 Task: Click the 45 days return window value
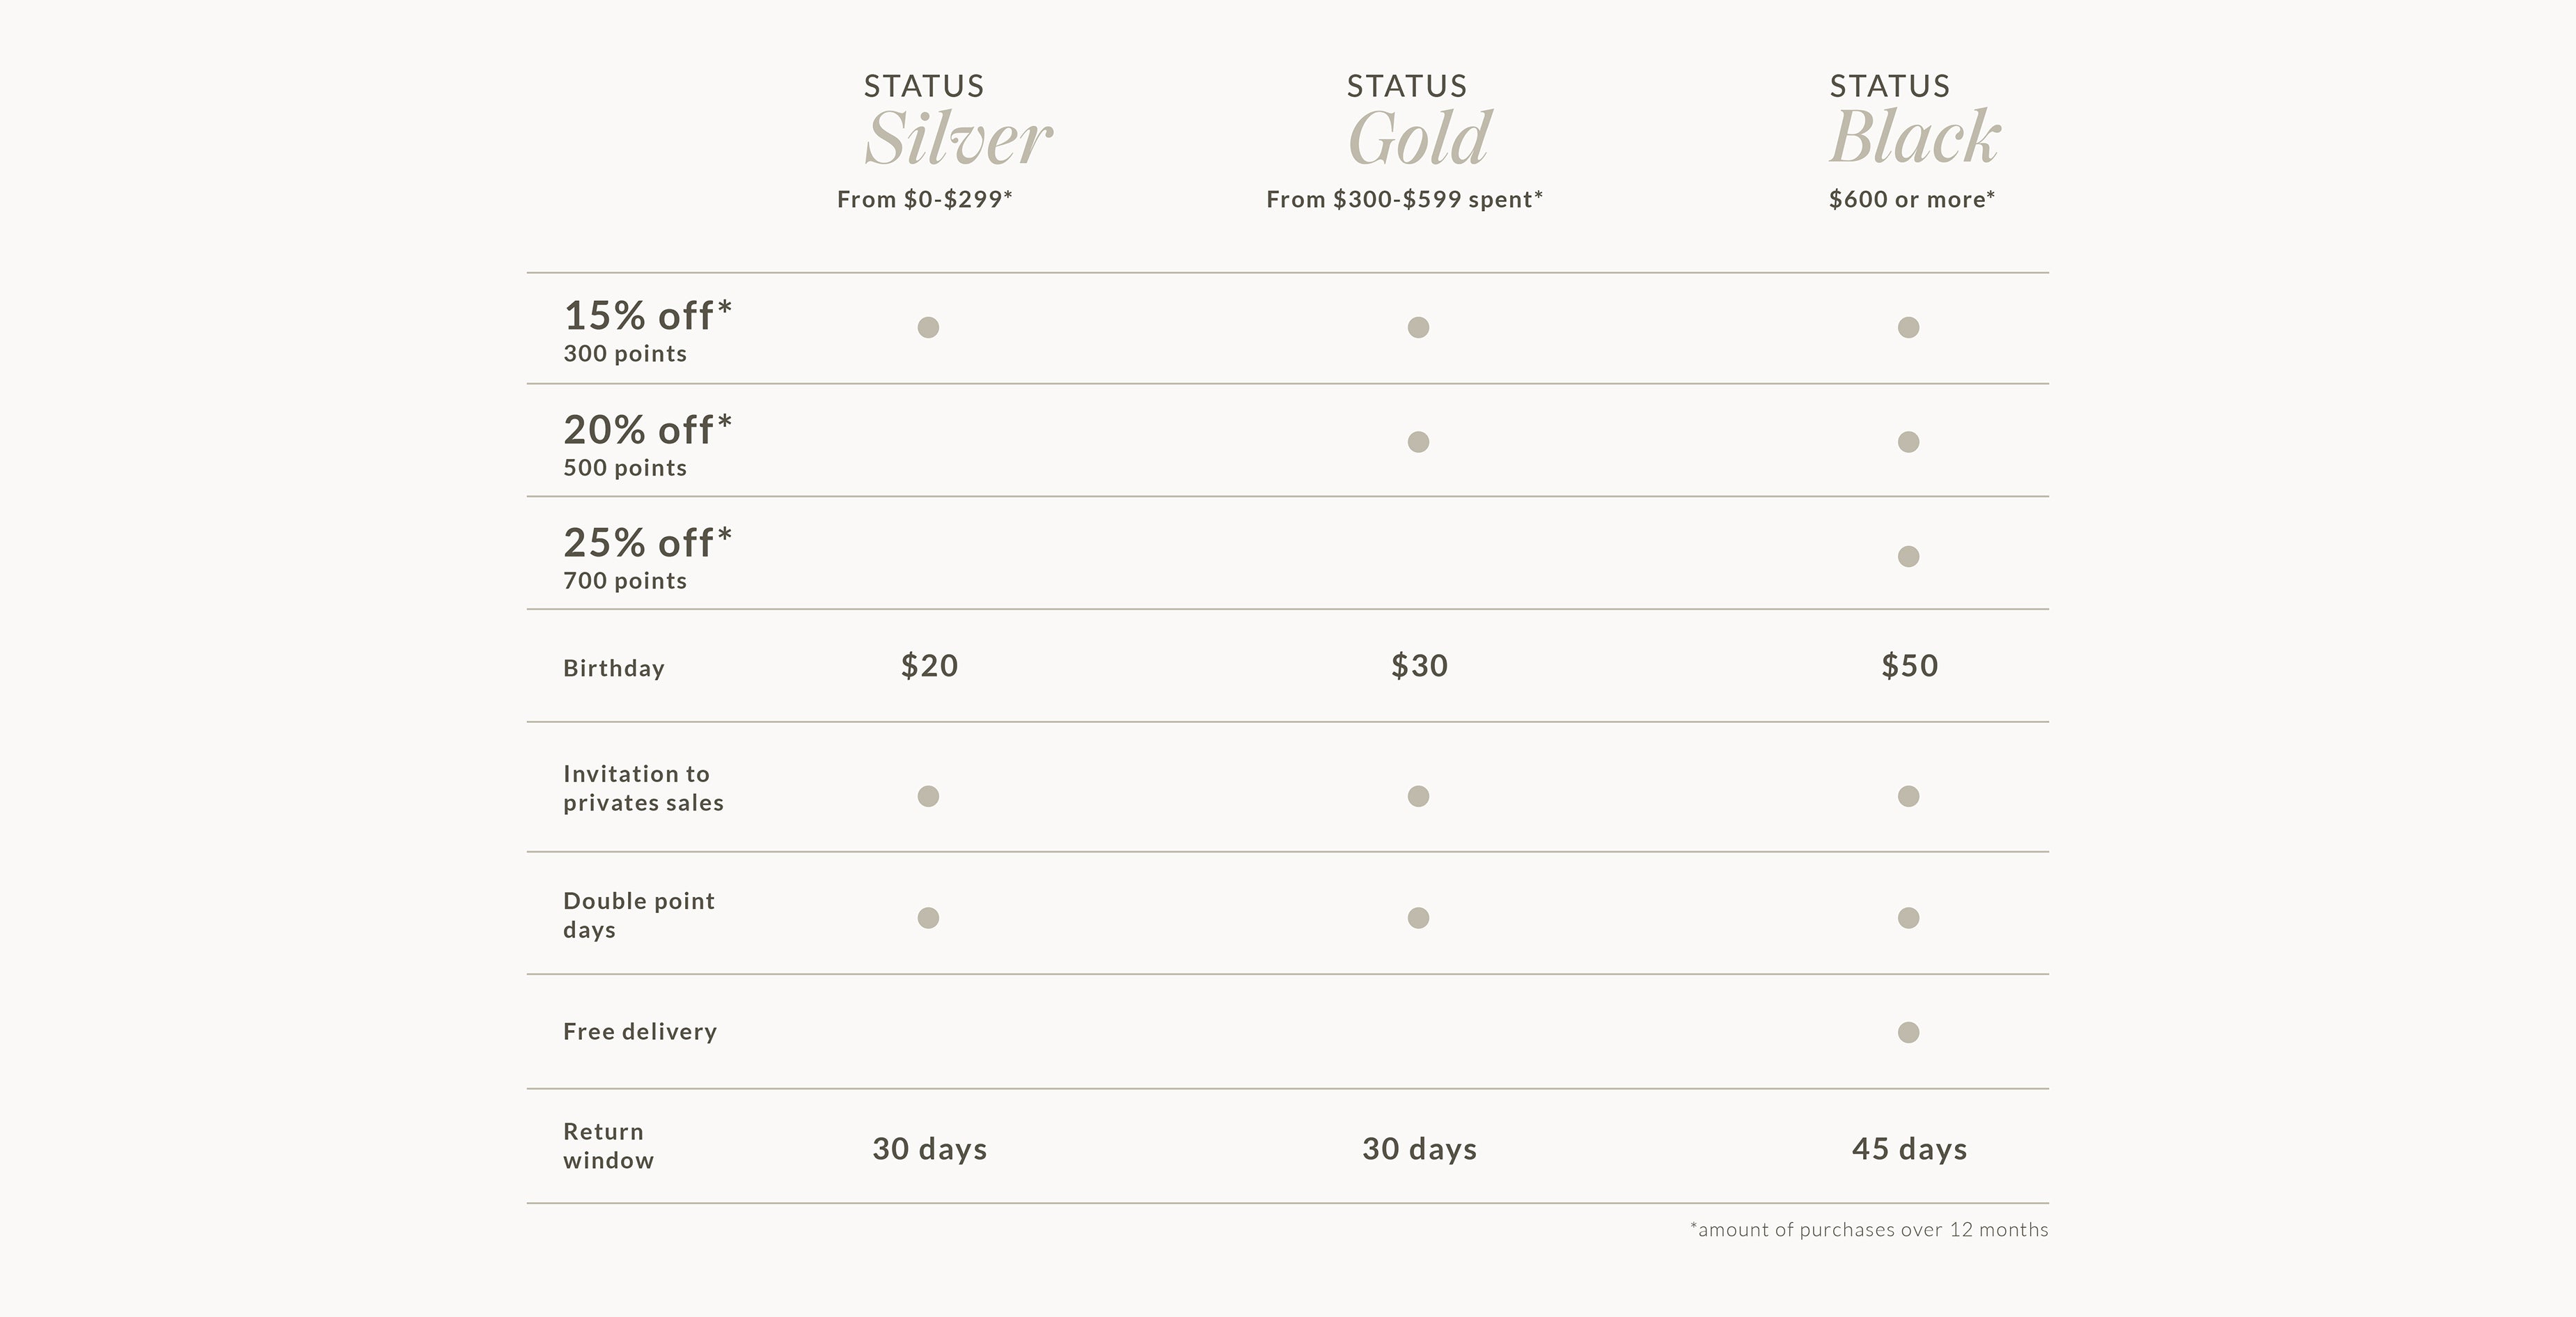(x=1909, y=1149)
